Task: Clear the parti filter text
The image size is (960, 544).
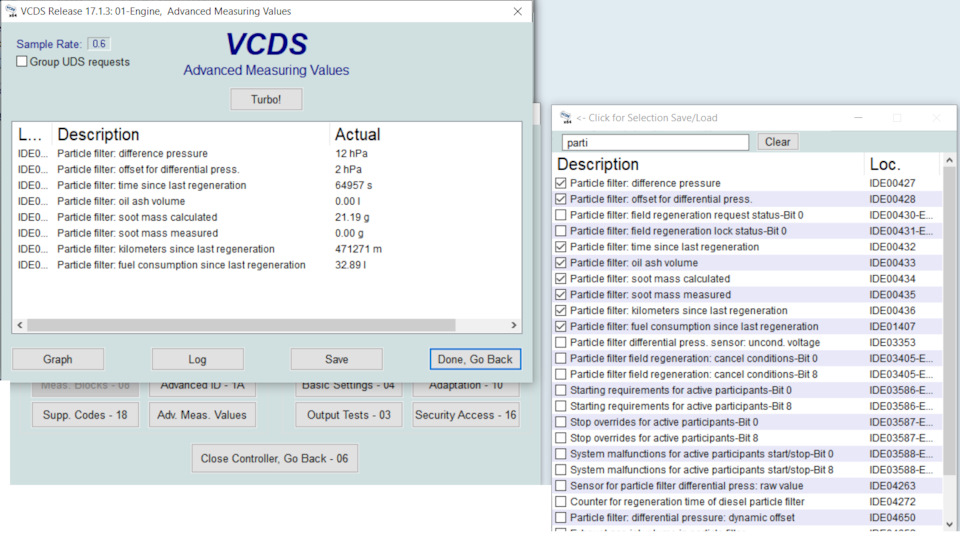Action: click(x=778, y=142)
